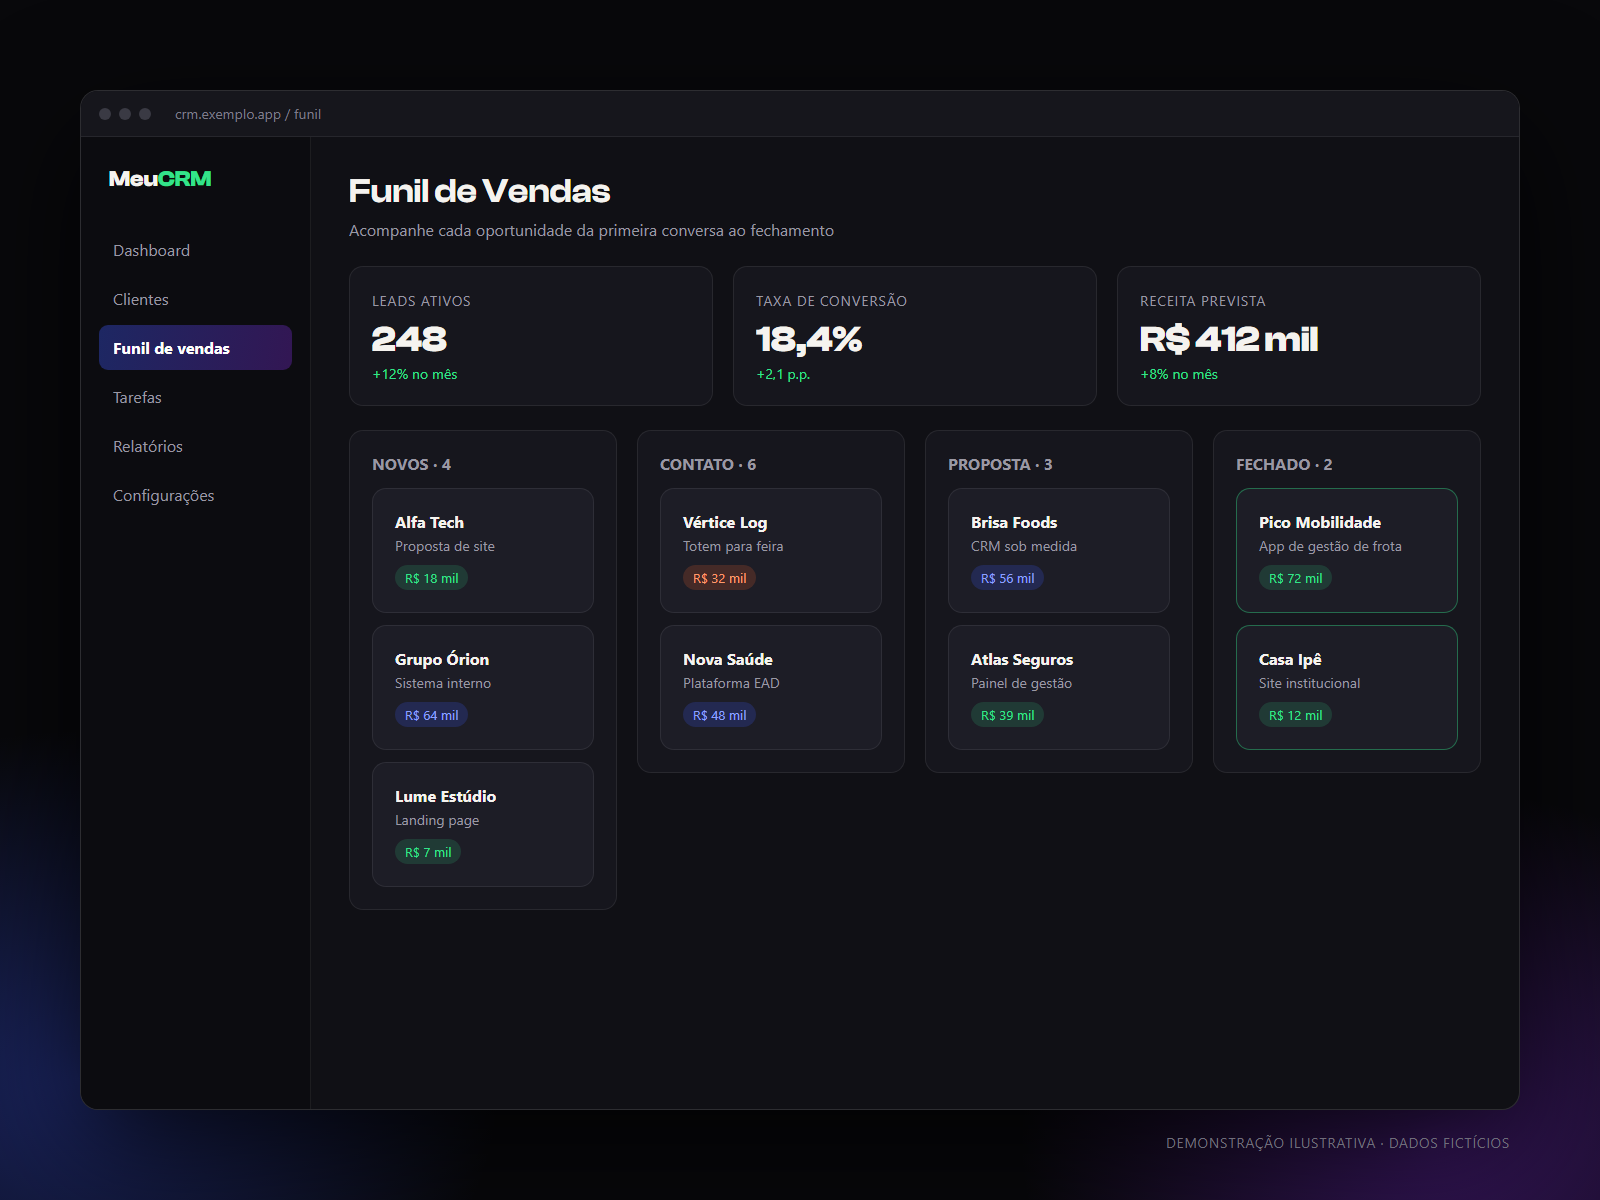Viewport: 1600px width, 1200px height.
Task: Open the Grupo Órion opportunity card
Action: click(x=483, y=687)
